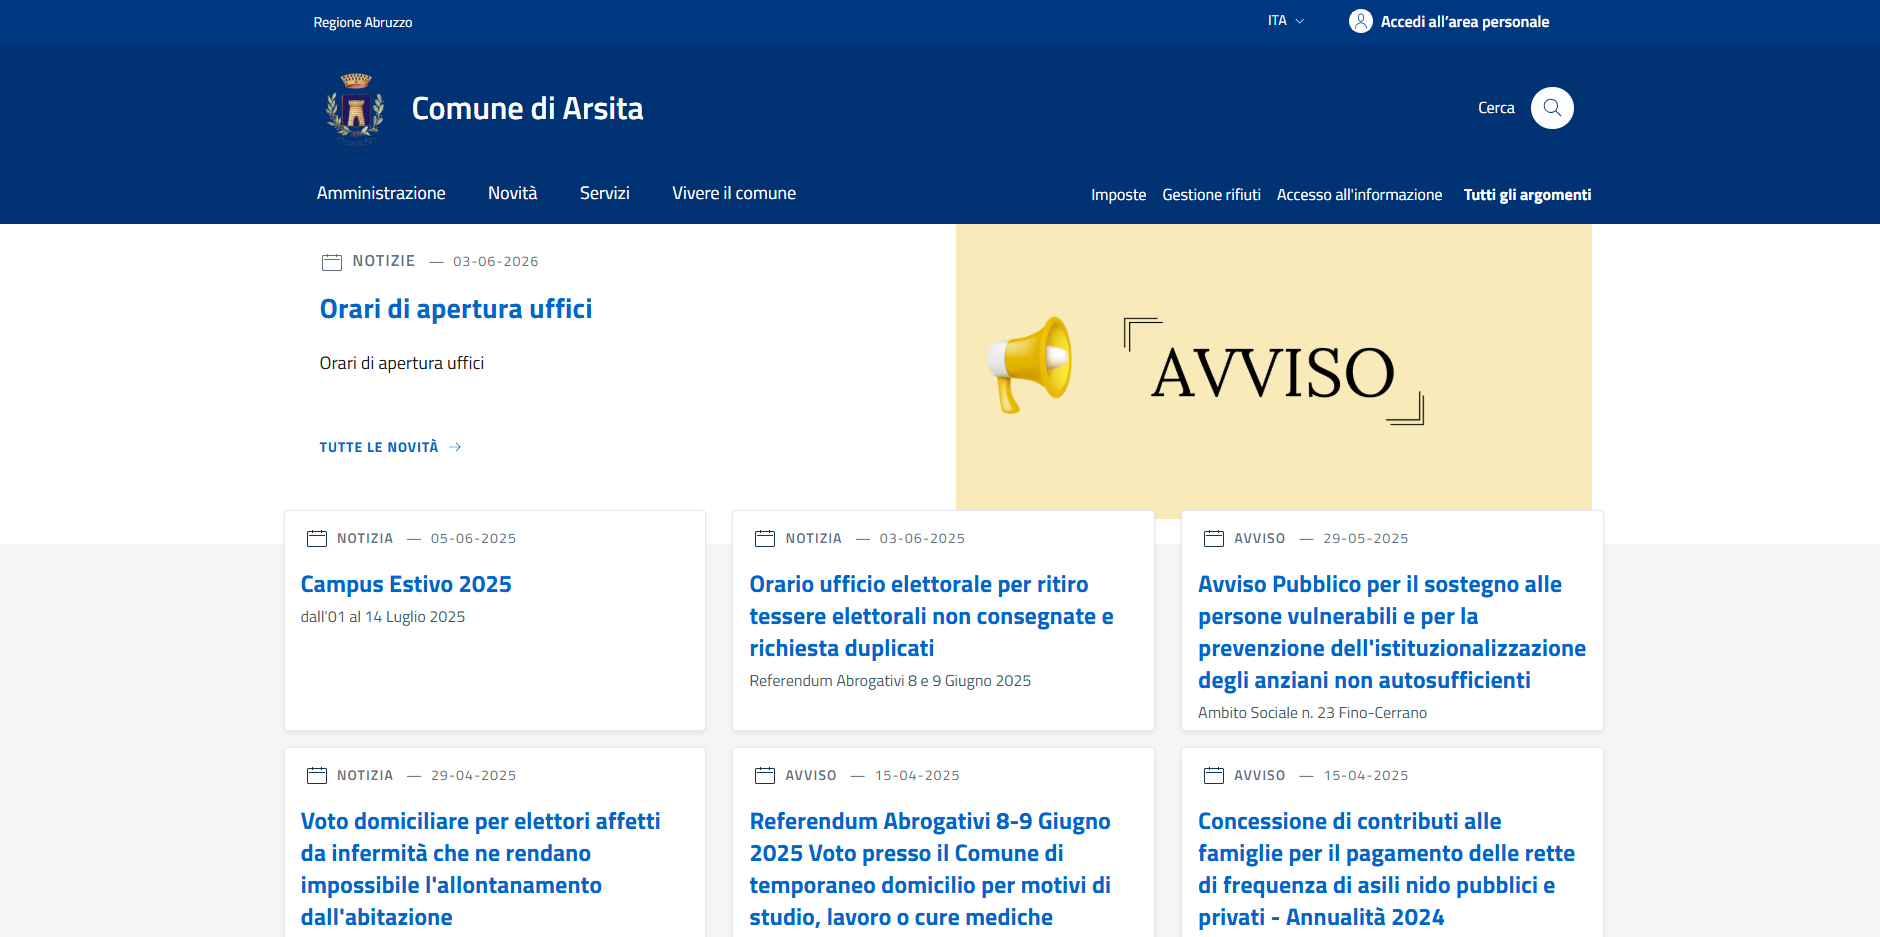
Task: Select the Imposte topic link
Action: point(1118,195)
